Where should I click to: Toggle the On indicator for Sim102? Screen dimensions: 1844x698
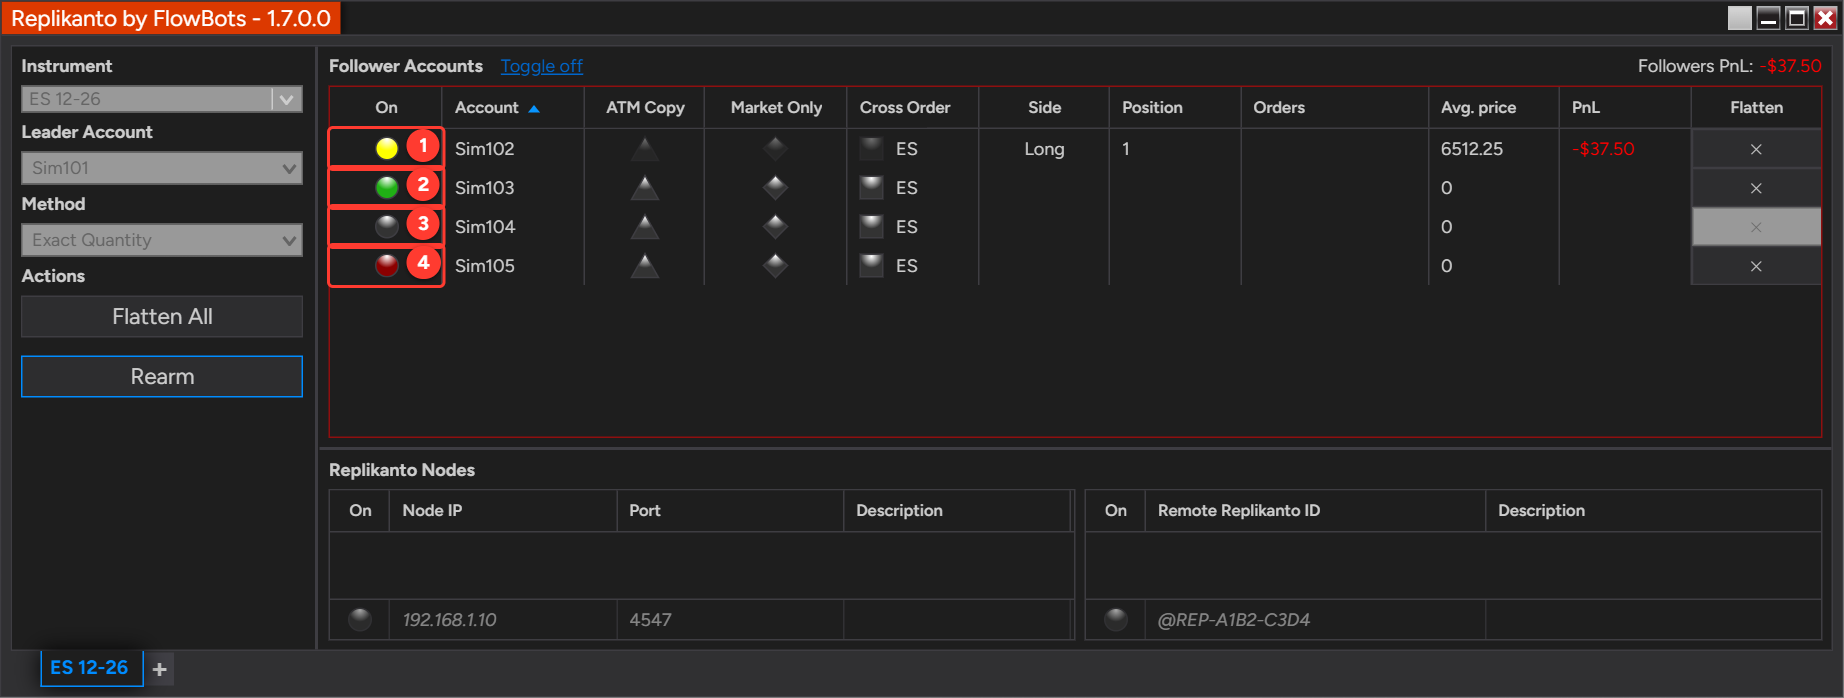[386, 149]
